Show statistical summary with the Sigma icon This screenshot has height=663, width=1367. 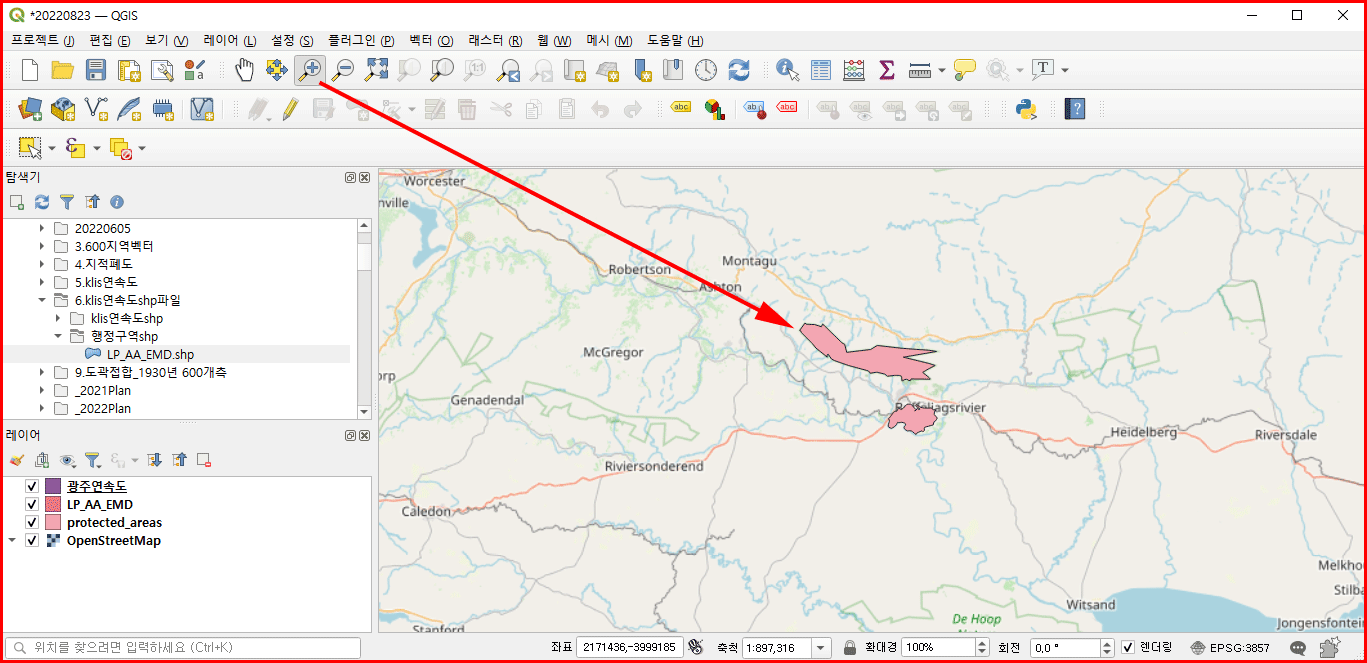point(886,70)
